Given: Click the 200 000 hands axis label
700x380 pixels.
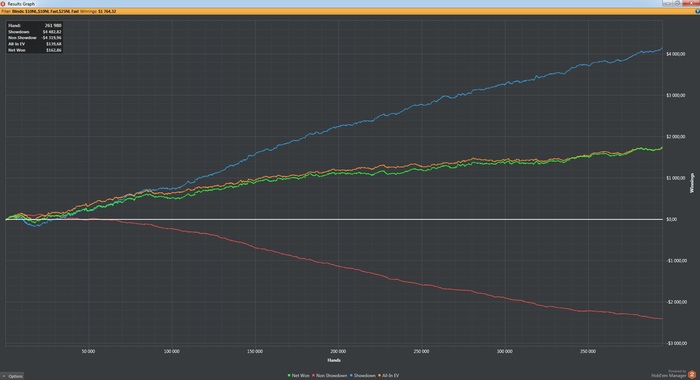Looking at the screenshot, I should (x=338, y=351).
